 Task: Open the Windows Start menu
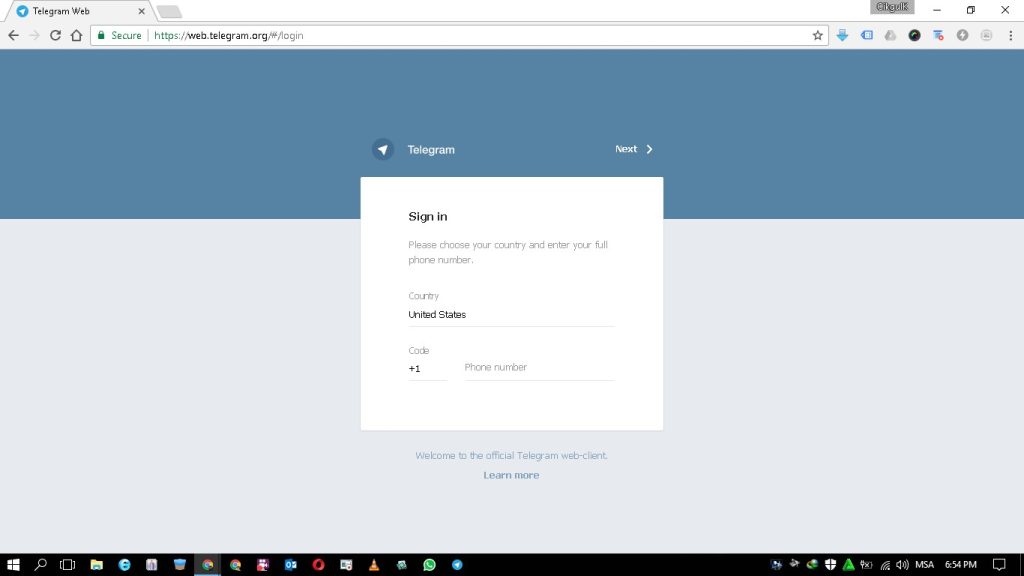[12, 565]
